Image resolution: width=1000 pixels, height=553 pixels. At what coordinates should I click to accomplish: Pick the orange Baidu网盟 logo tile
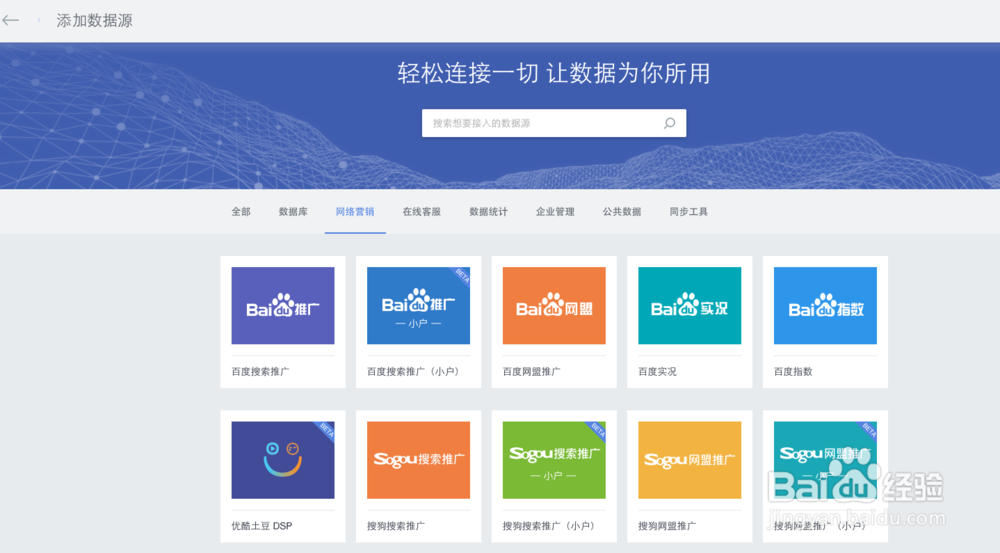click(x=554, y=306)
